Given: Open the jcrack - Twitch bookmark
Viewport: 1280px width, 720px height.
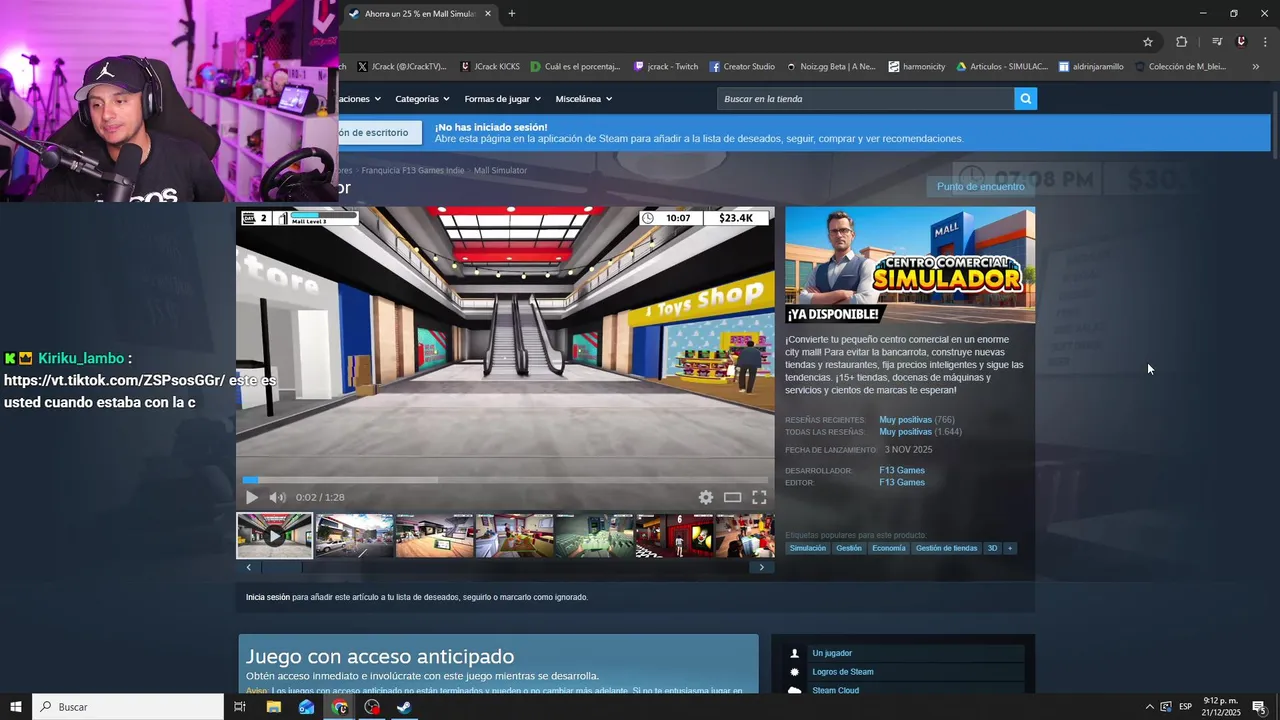Looking at the screenshot, I should pos(666,67).
